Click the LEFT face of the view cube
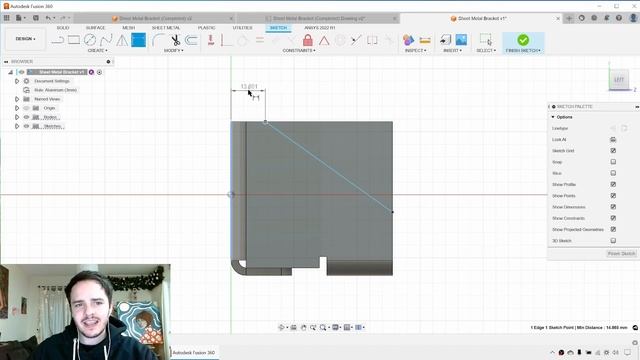 [x=619, y=79]
